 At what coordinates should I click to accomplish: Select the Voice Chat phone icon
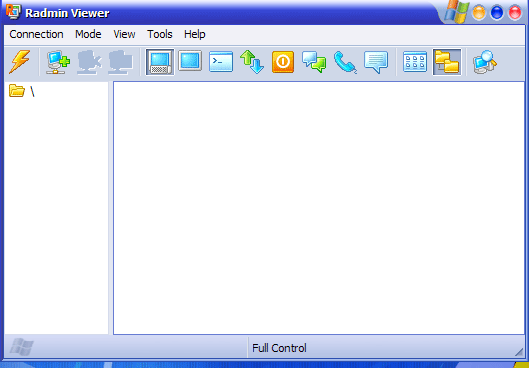345,62
